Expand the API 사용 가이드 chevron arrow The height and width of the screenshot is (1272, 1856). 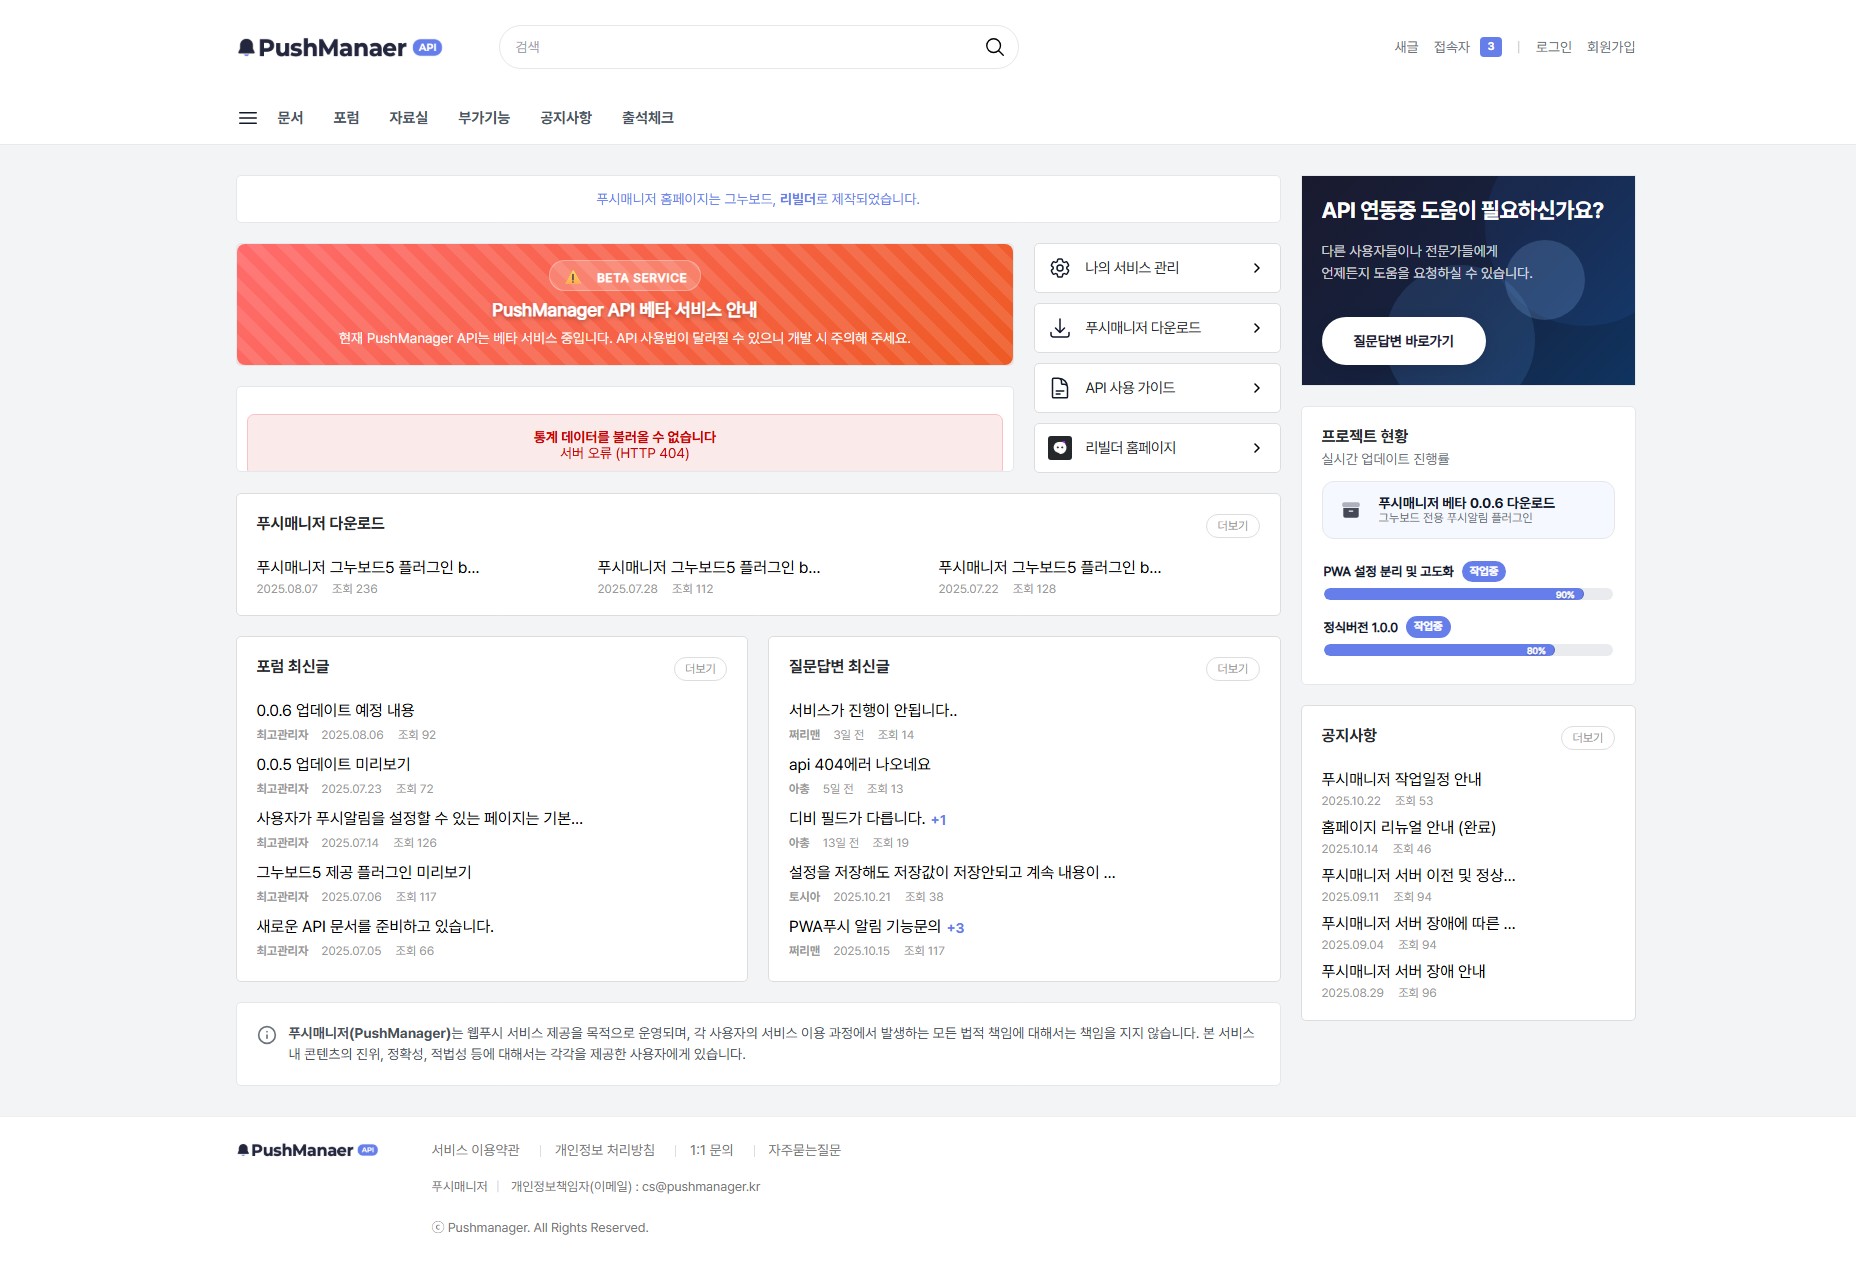(x=1257, y=388)
